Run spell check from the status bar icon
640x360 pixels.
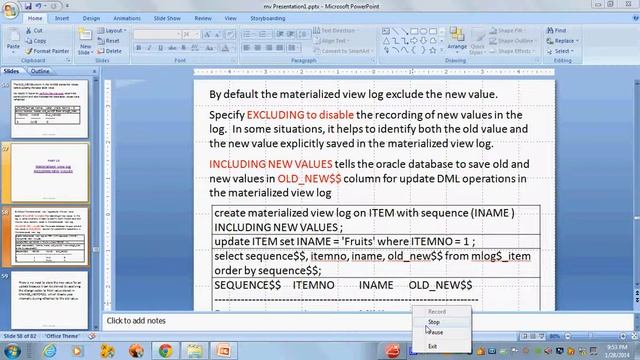tap(92, 336)
